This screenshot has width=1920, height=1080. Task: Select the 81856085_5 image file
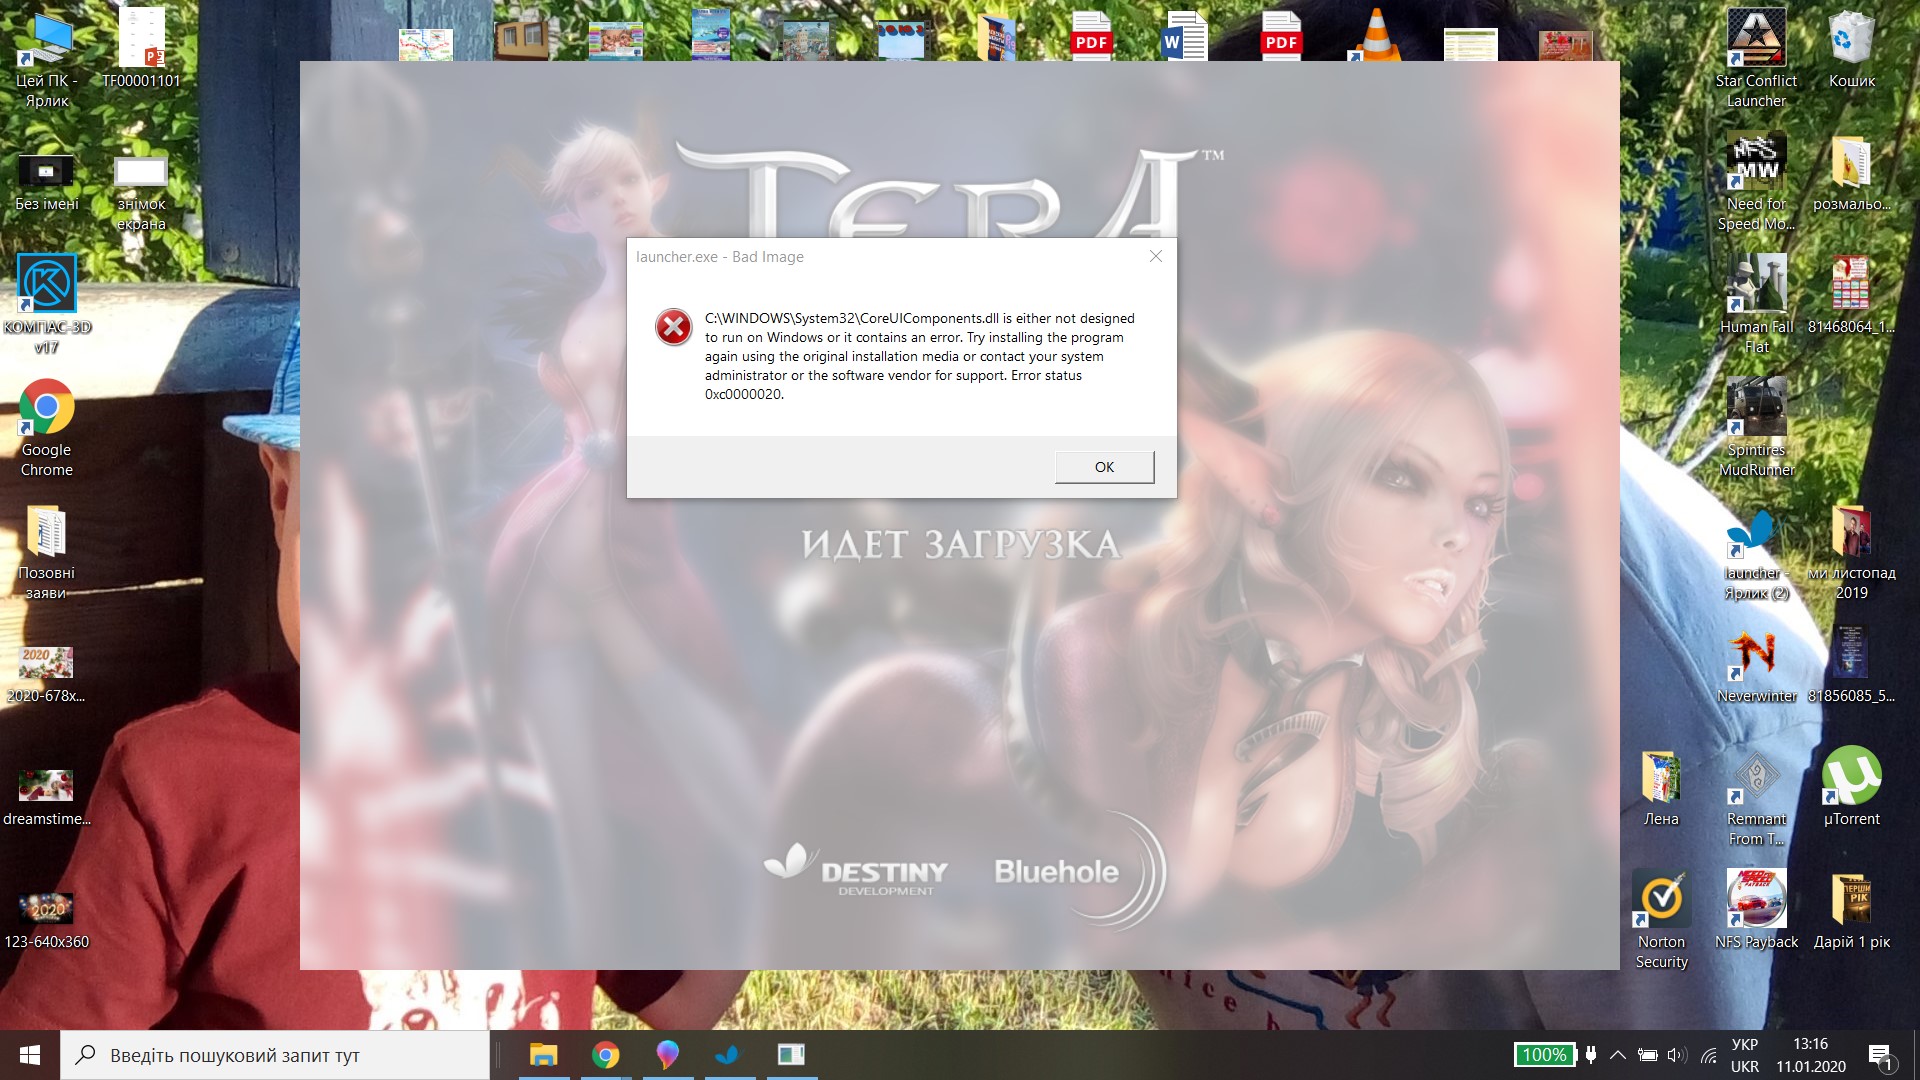click(x=1851, y=664)
